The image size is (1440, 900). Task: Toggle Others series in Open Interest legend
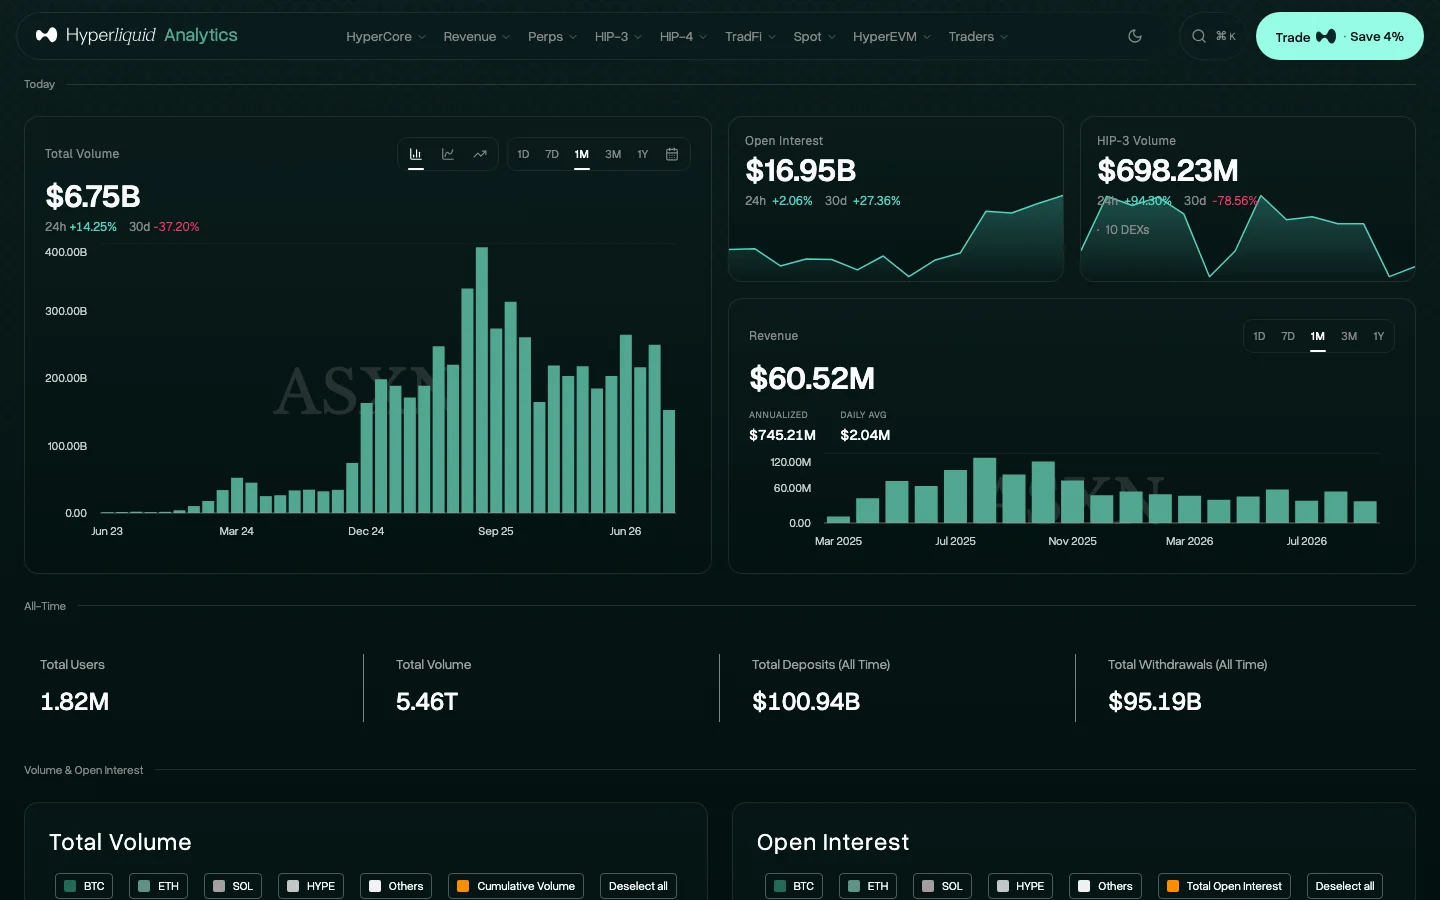click(x=1105, y=886)
